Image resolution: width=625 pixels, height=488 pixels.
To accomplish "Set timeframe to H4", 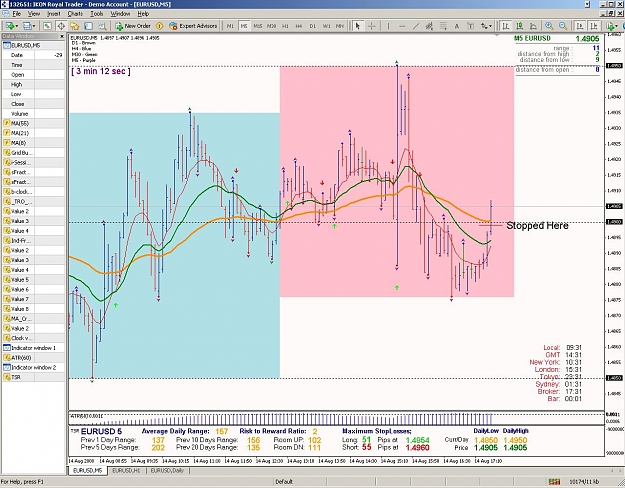I will coord(299,26).
